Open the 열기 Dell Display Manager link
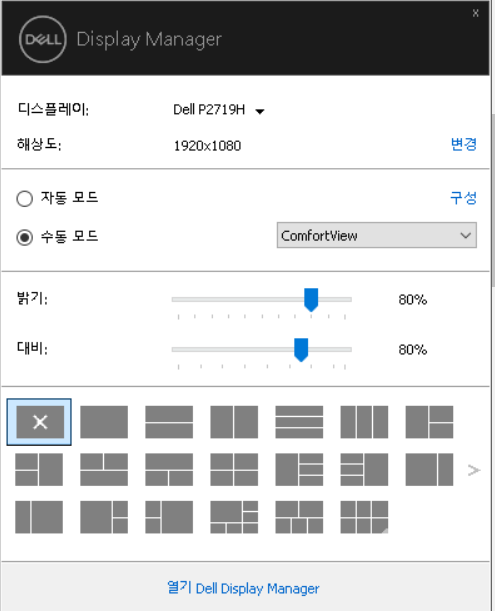The image size is (495, 611). pos(243,588)
